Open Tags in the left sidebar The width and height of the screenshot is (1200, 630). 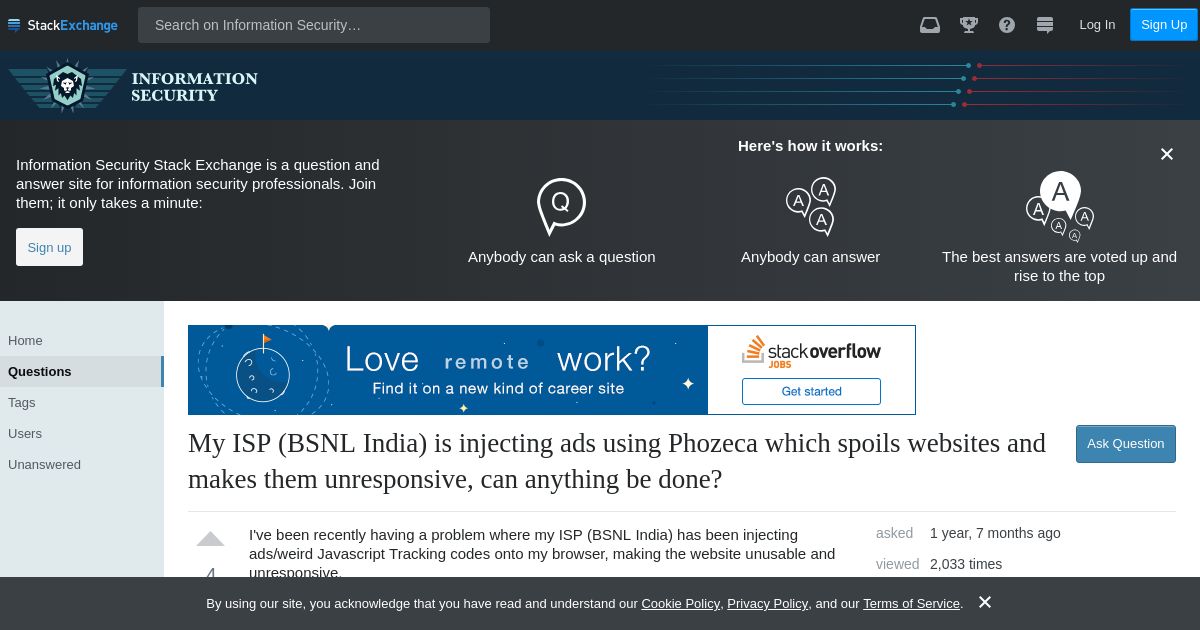82,402
